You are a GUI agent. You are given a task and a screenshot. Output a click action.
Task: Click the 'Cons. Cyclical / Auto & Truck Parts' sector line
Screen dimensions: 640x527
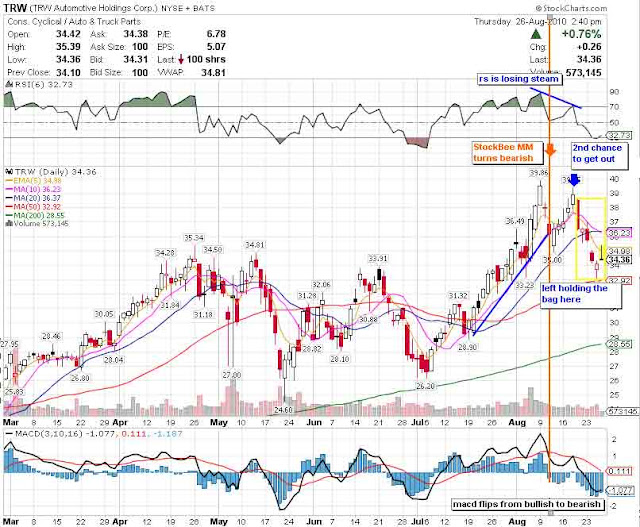(74, 22)
